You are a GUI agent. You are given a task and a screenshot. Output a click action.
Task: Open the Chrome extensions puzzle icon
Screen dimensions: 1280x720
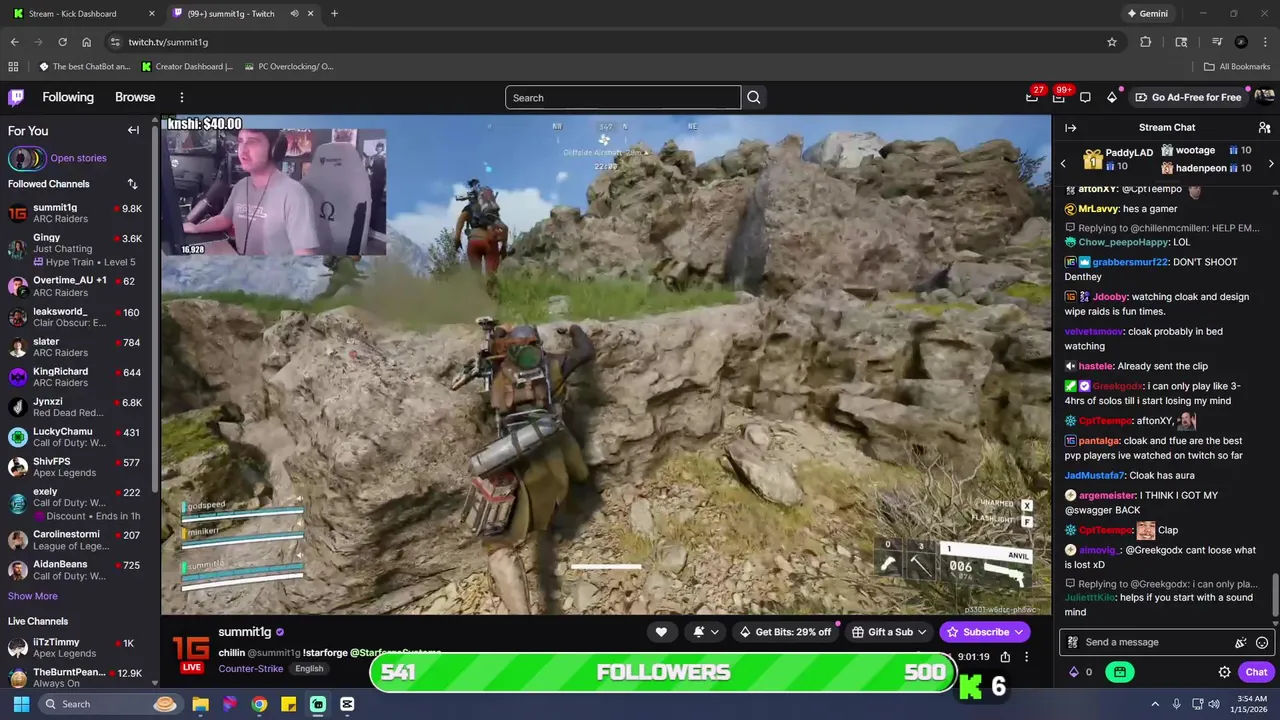tap(1145, 42)
